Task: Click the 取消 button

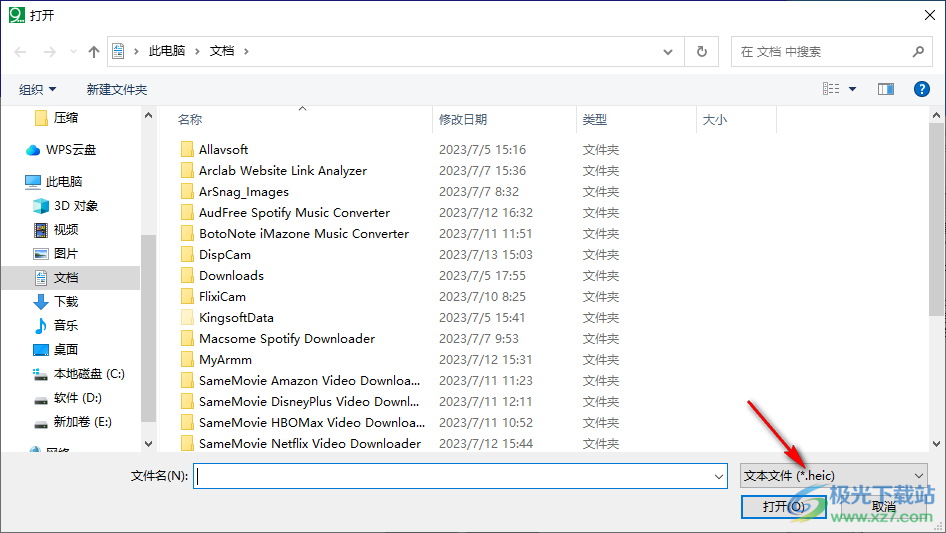Action: pyautogui.click(x=883, y=506)
